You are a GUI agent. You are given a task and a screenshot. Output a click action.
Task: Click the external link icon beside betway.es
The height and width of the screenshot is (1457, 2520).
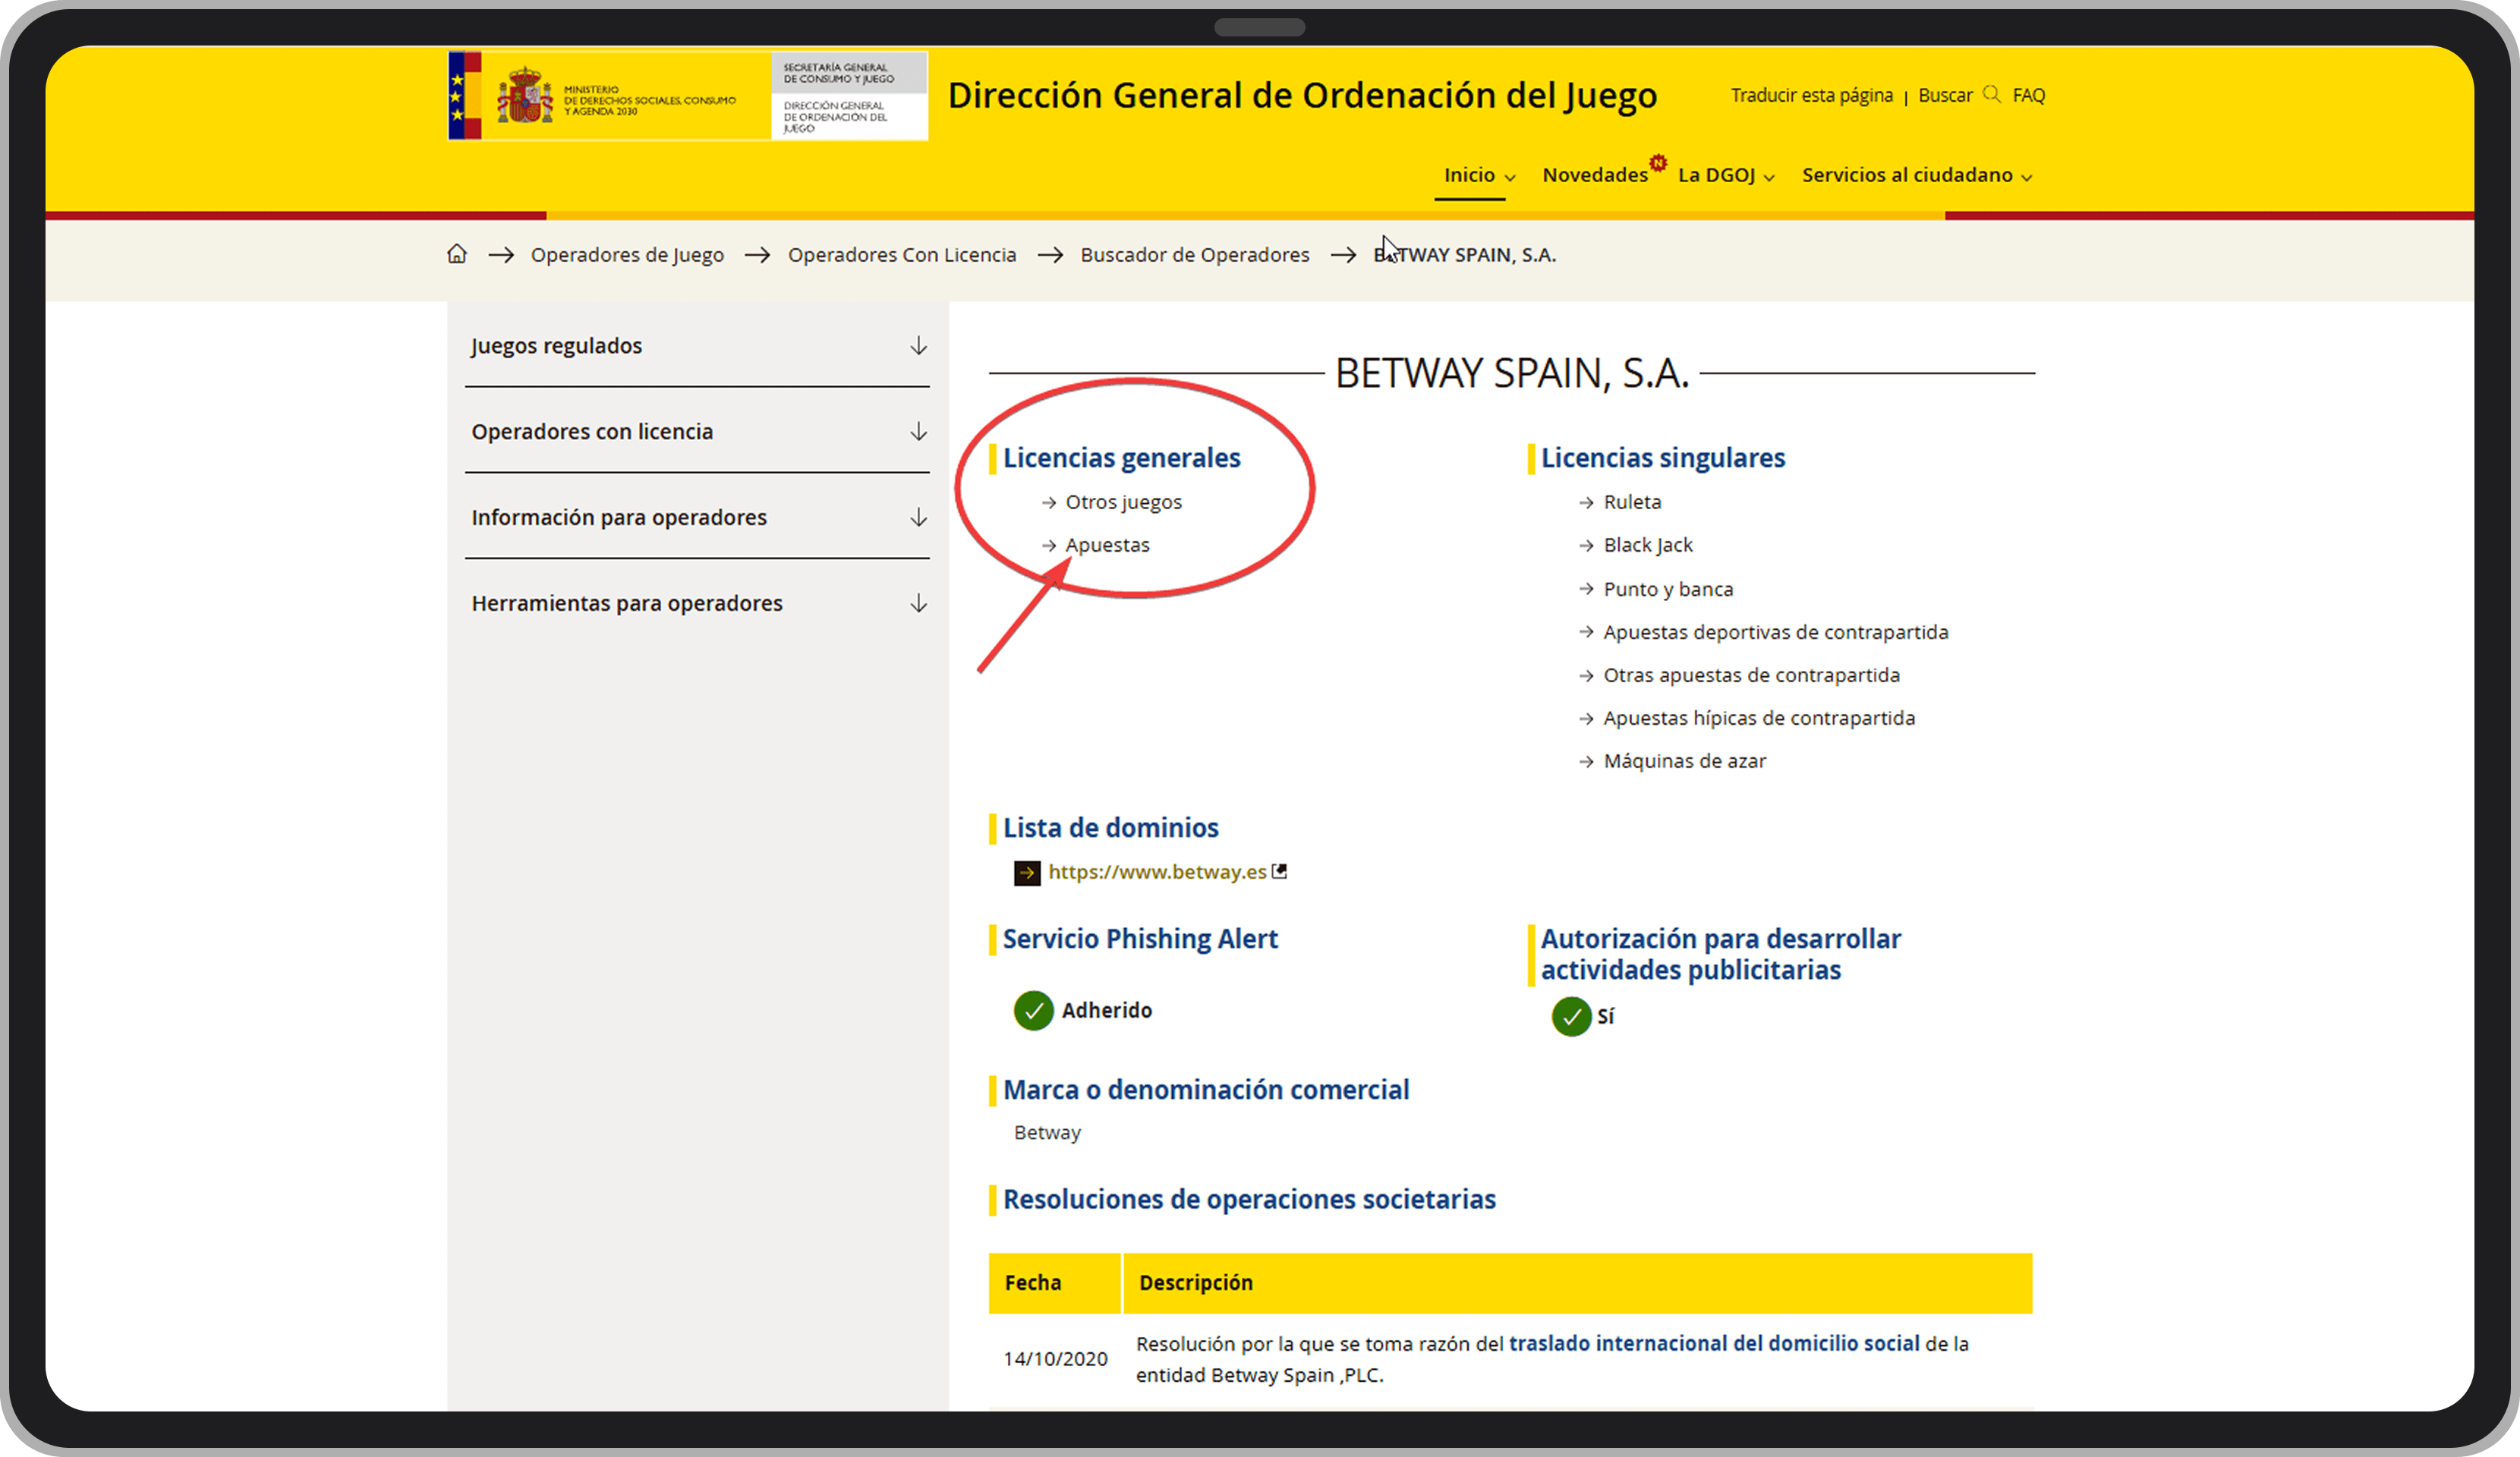coord(1279,871)
